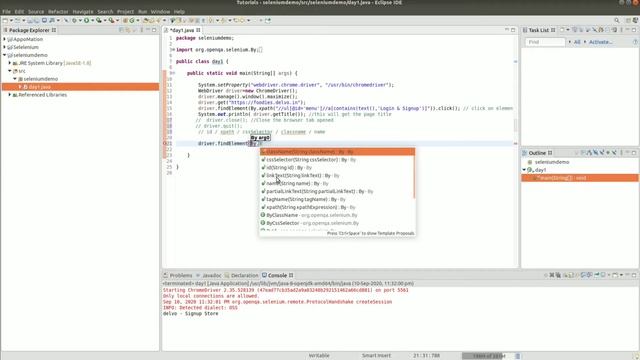This screenshot has height=360, width=640.
Task: Select the JRE System Library item
Action: [55, 63]
